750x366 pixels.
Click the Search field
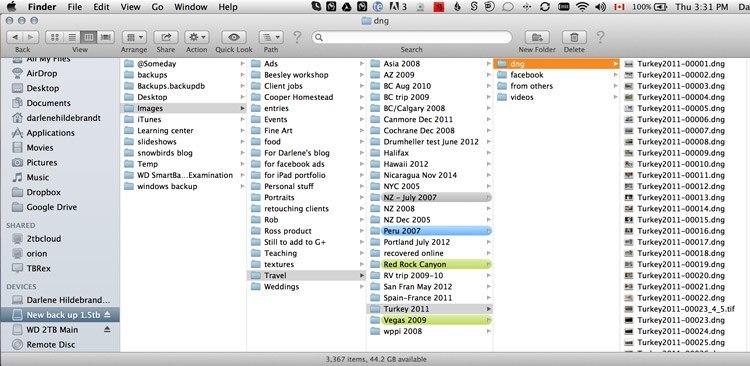click(x=412, y=37)
